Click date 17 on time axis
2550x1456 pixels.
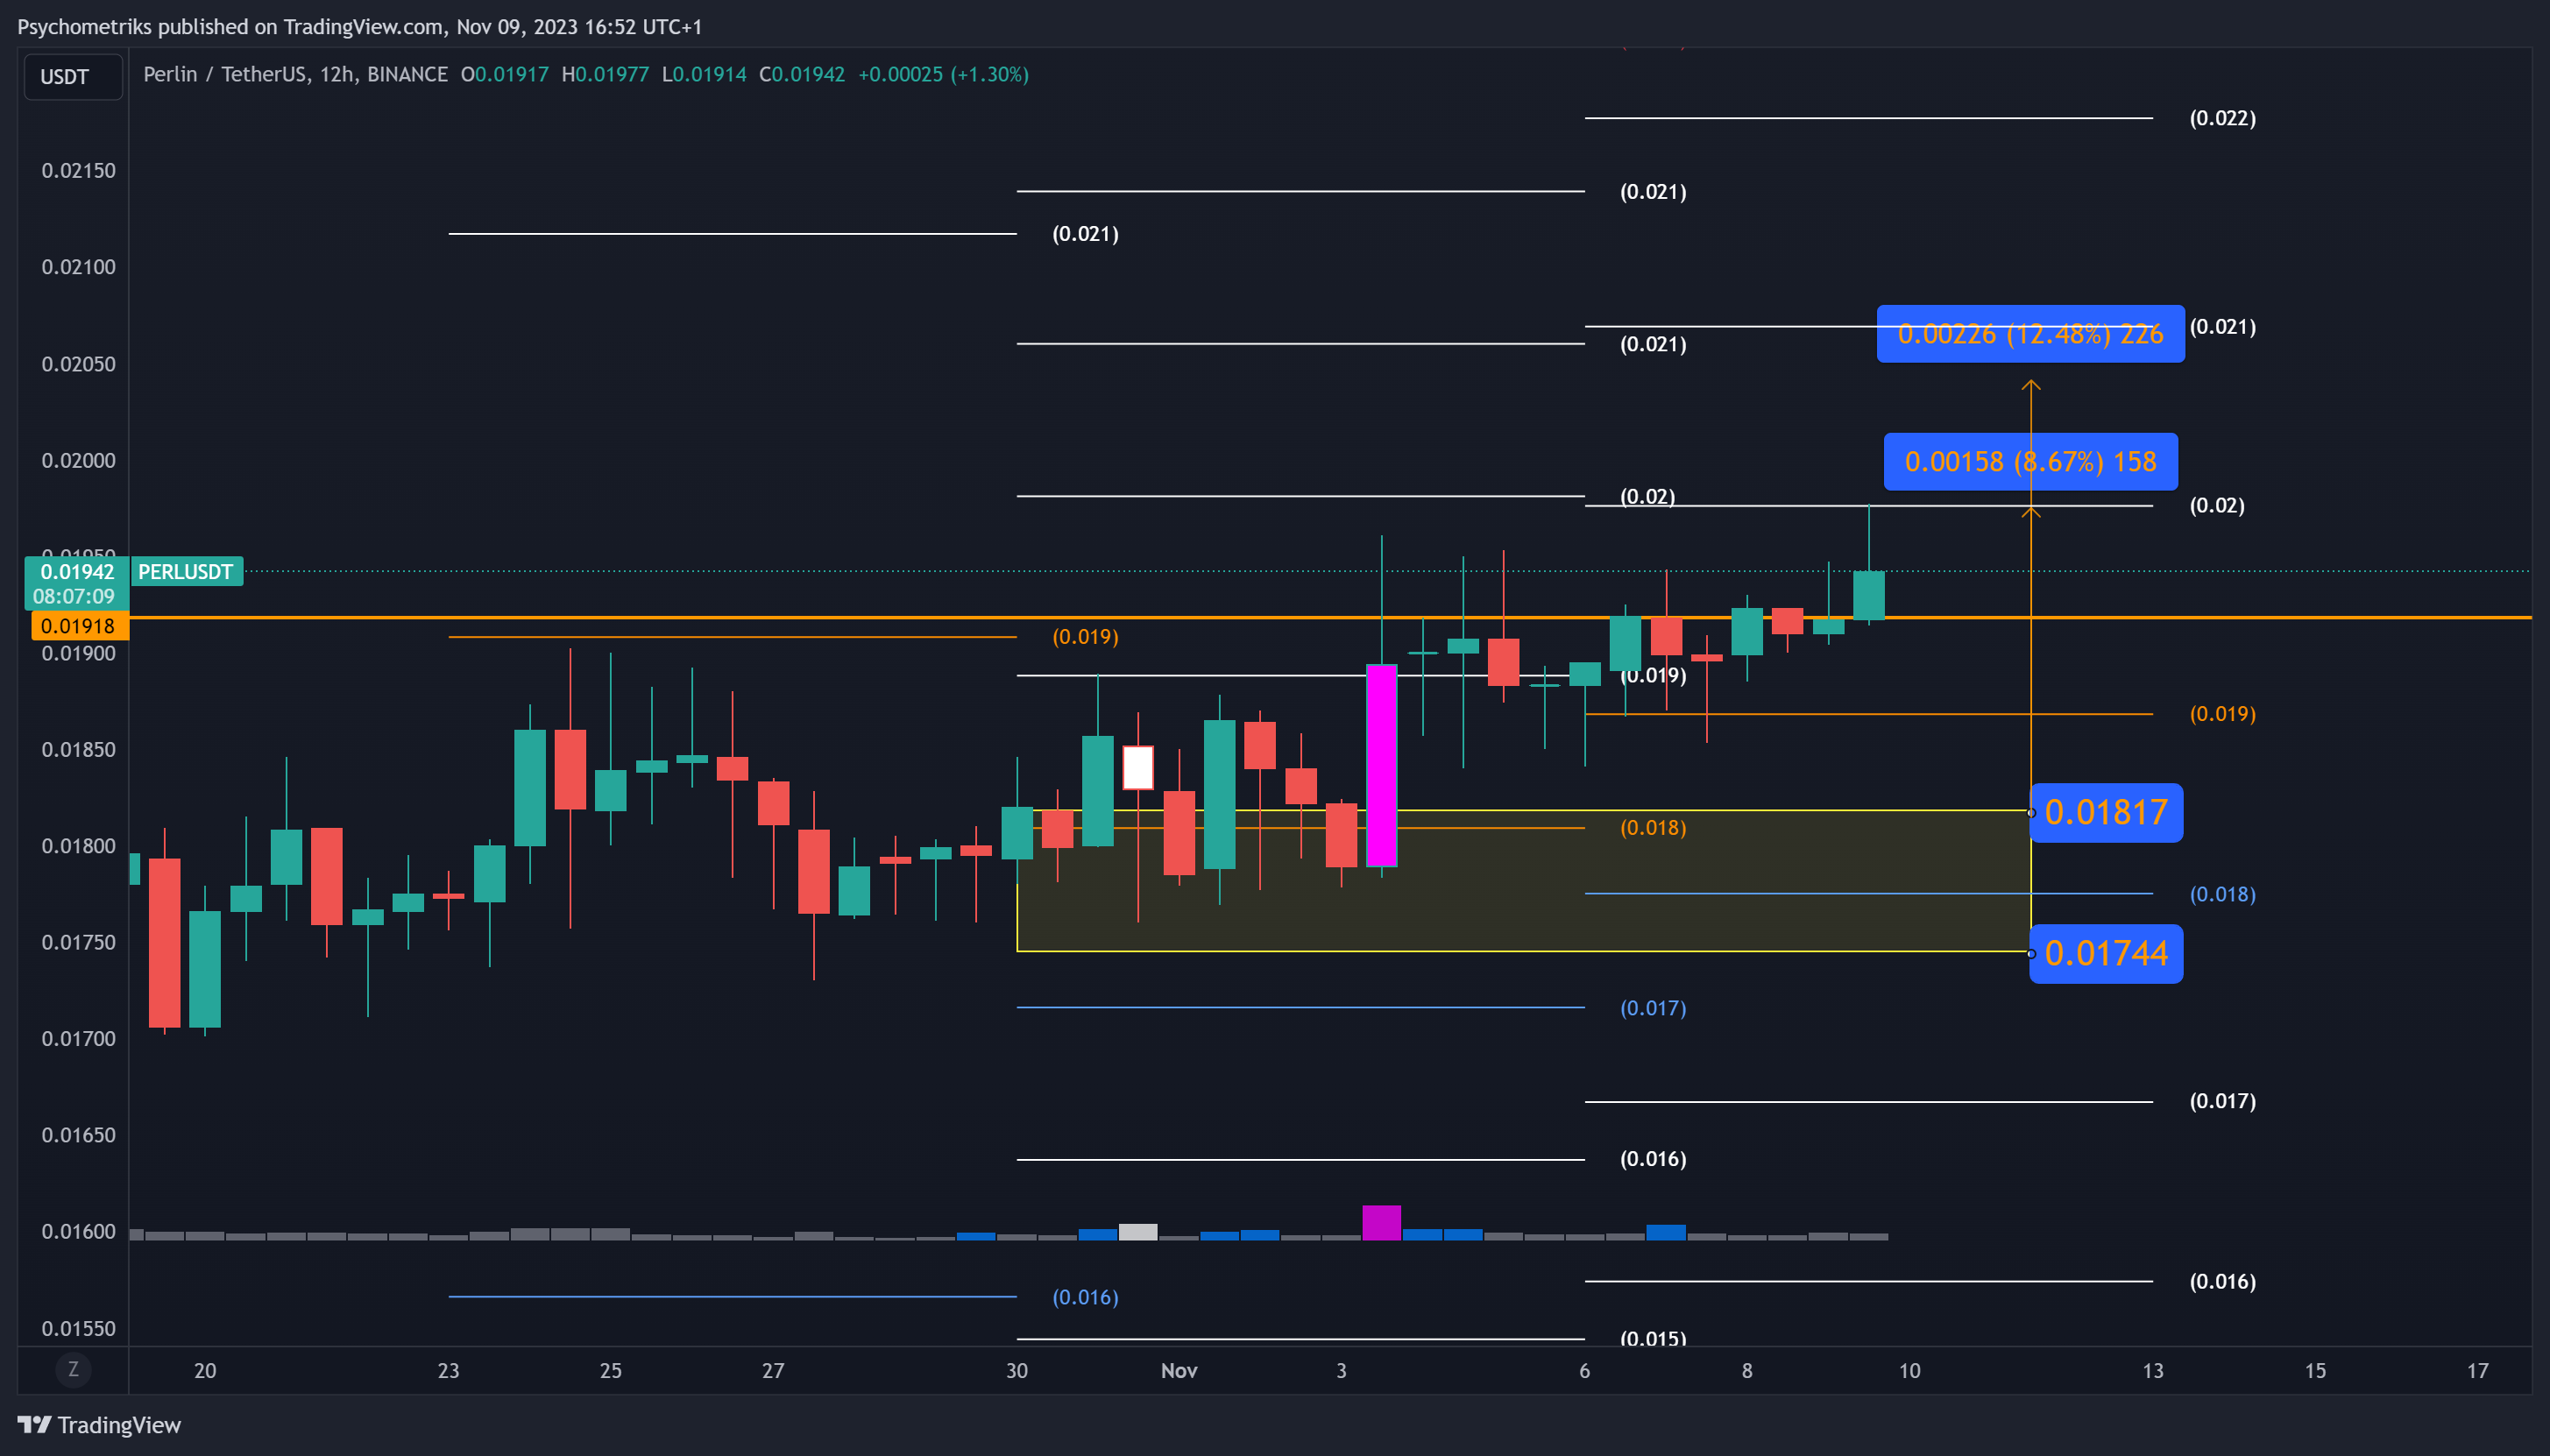(x=2477, y=1371)
